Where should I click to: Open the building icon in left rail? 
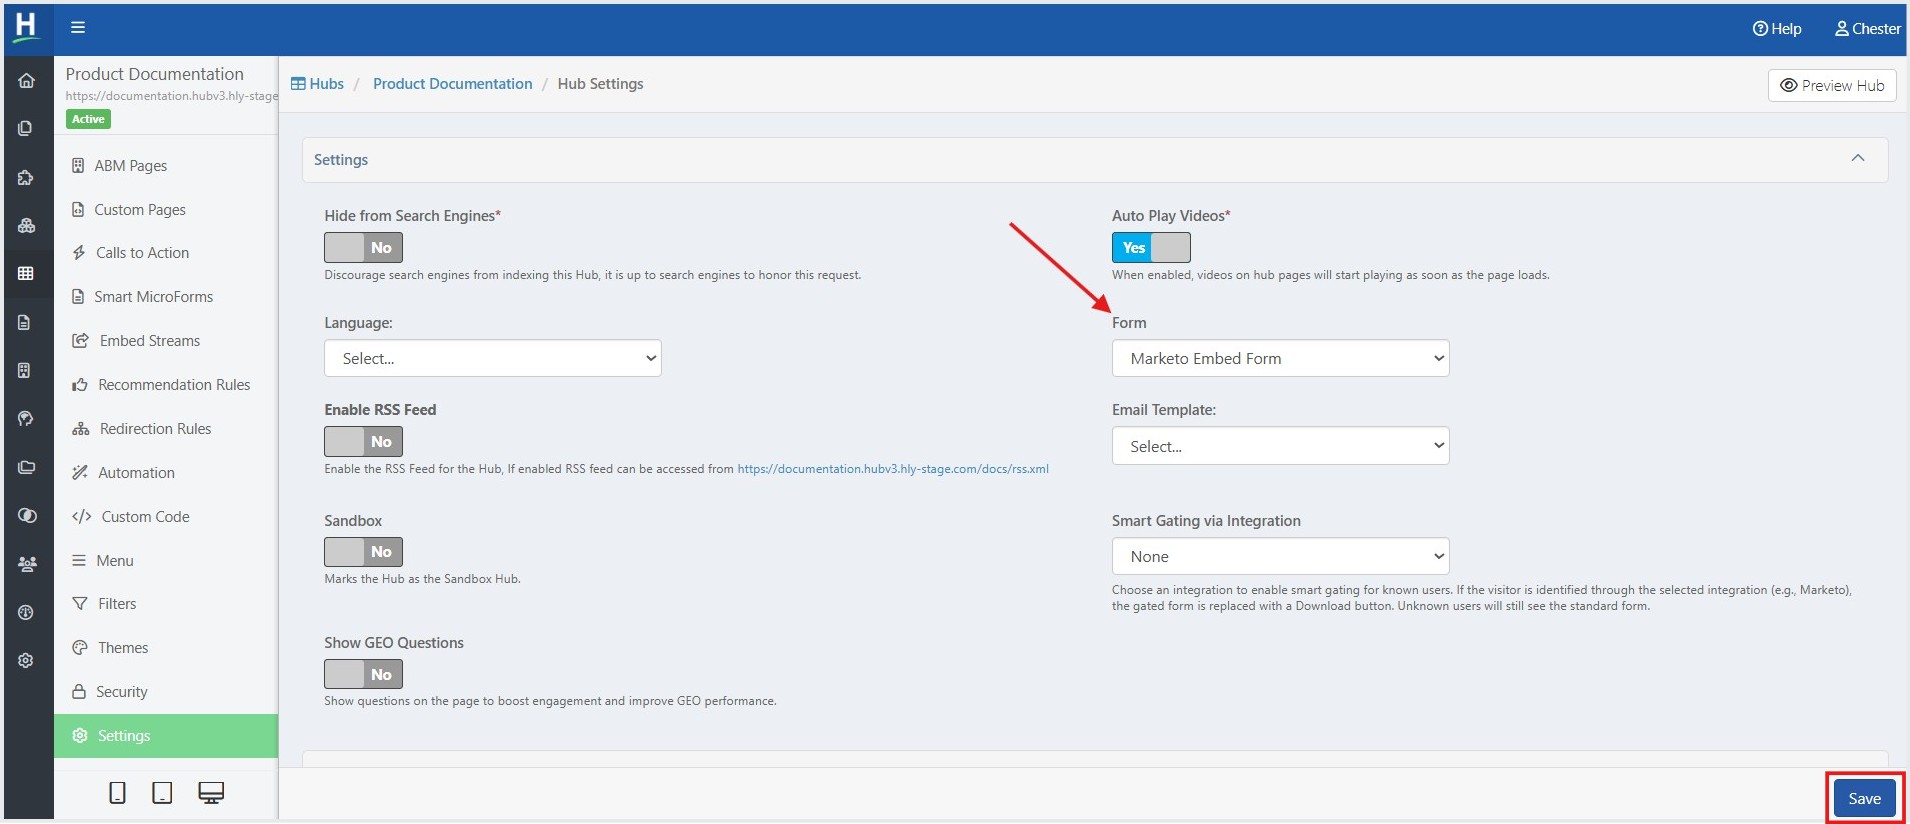point(26,370)
